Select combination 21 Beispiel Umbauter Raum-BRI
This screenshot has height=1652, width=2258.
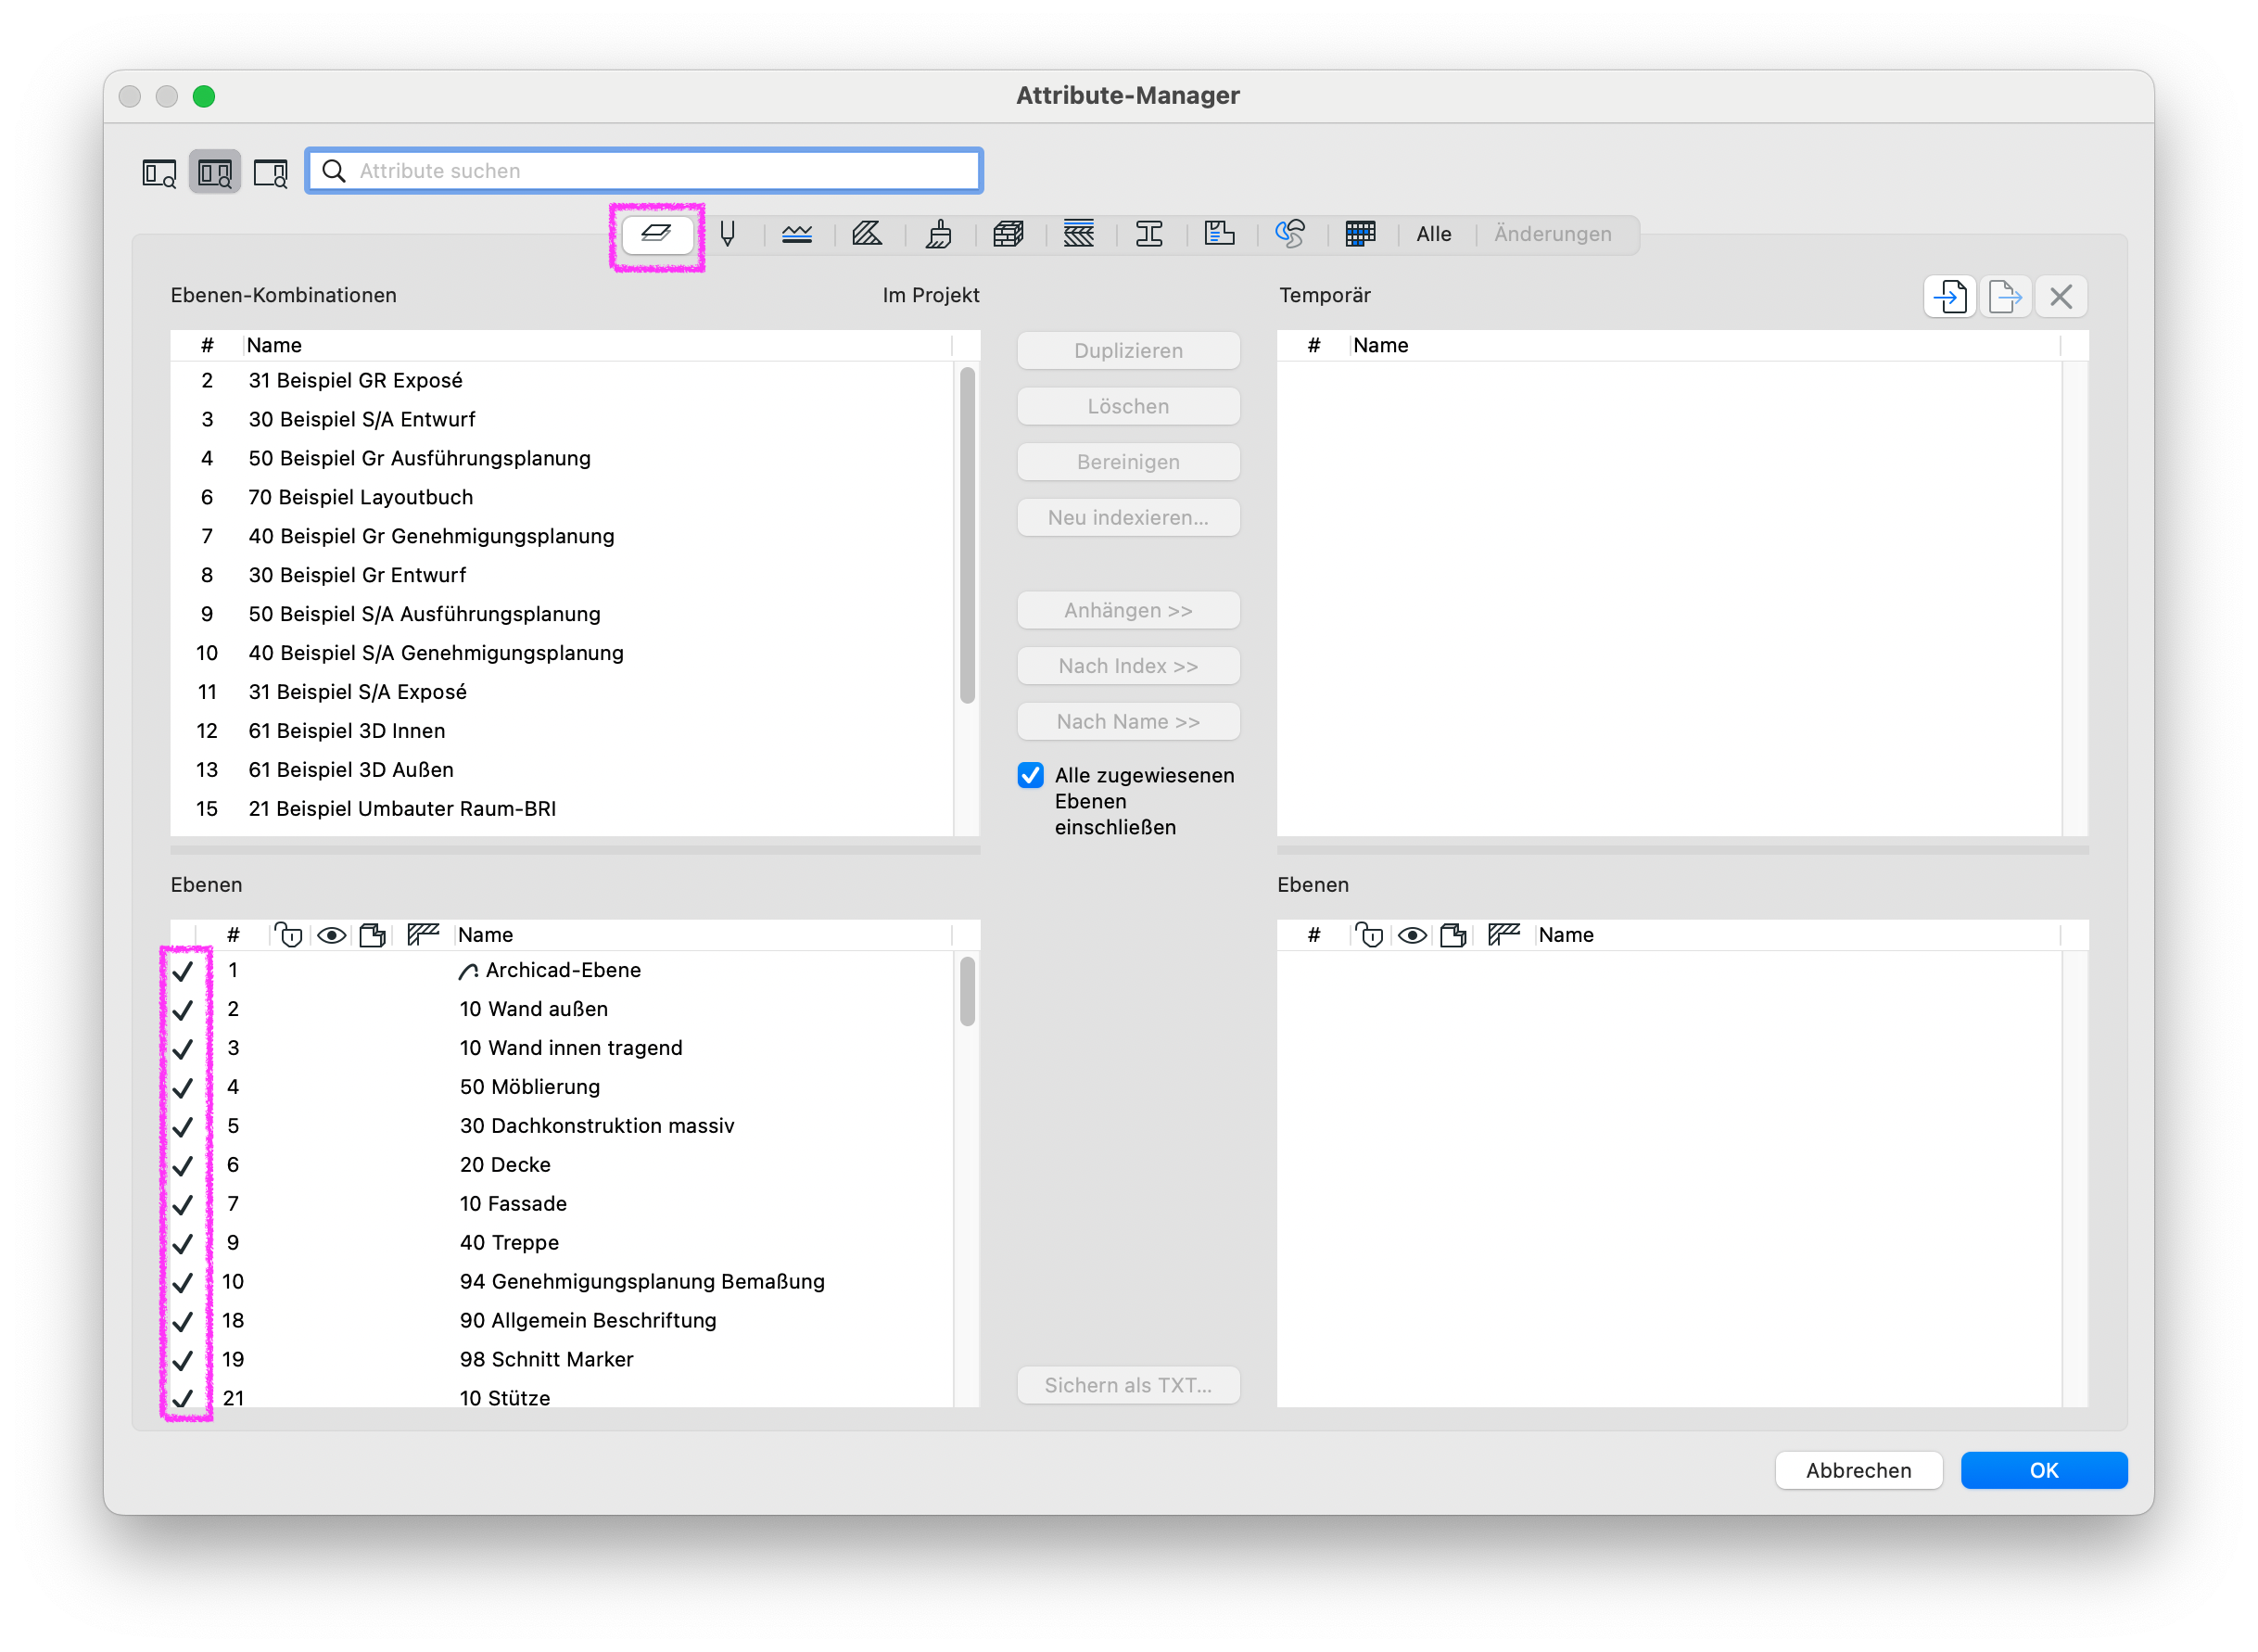click(562, 809)
